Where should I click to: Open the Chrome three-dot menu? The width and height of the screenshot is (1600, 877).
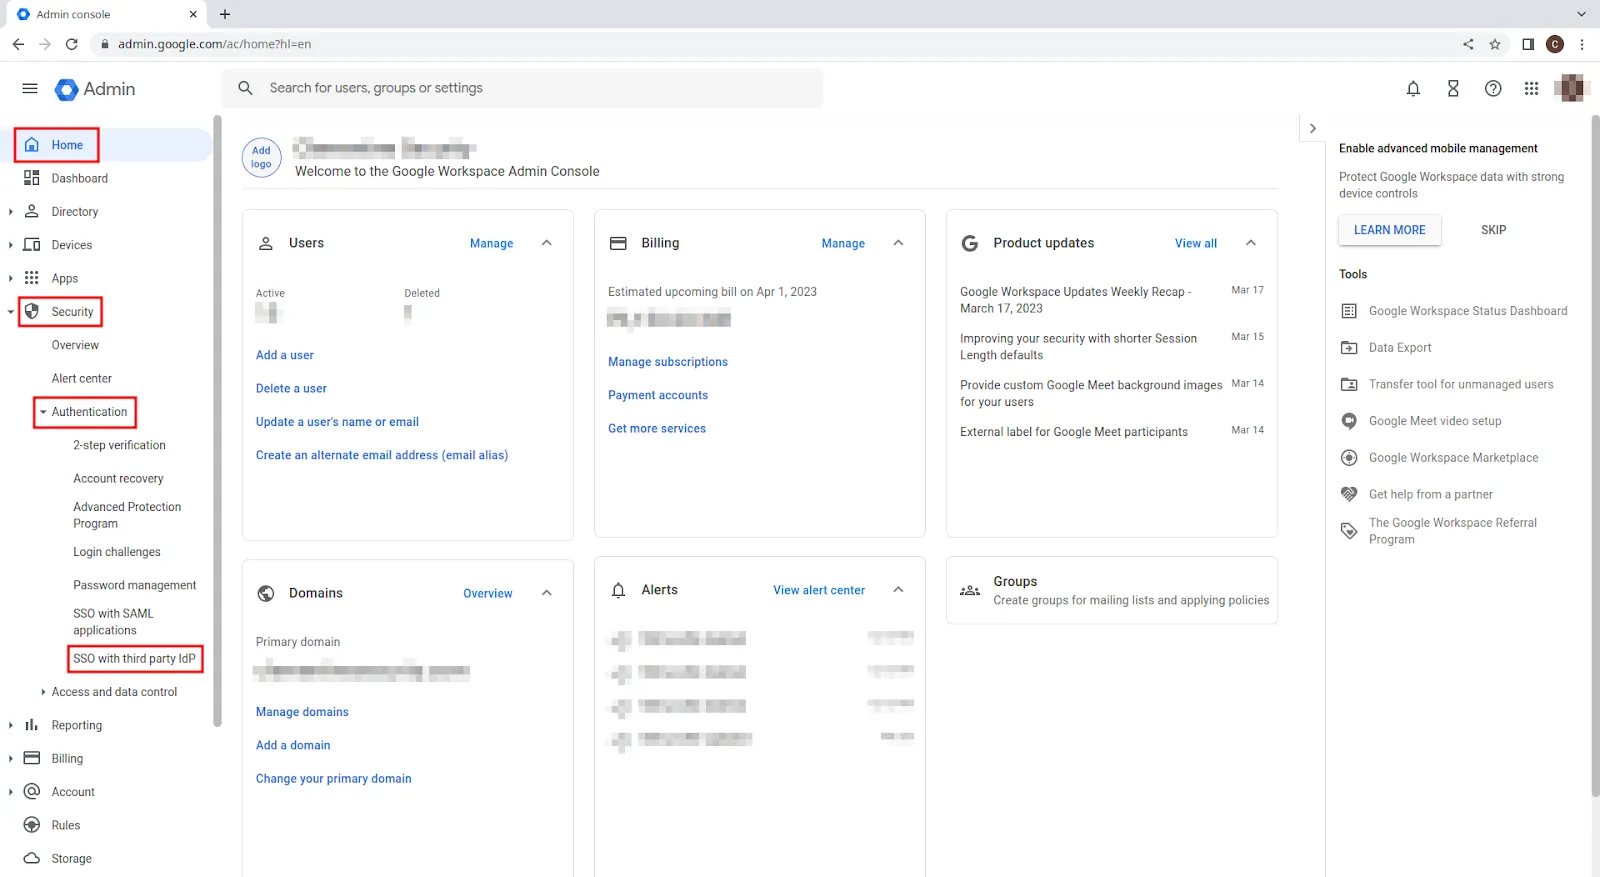tap(1582, 44)
